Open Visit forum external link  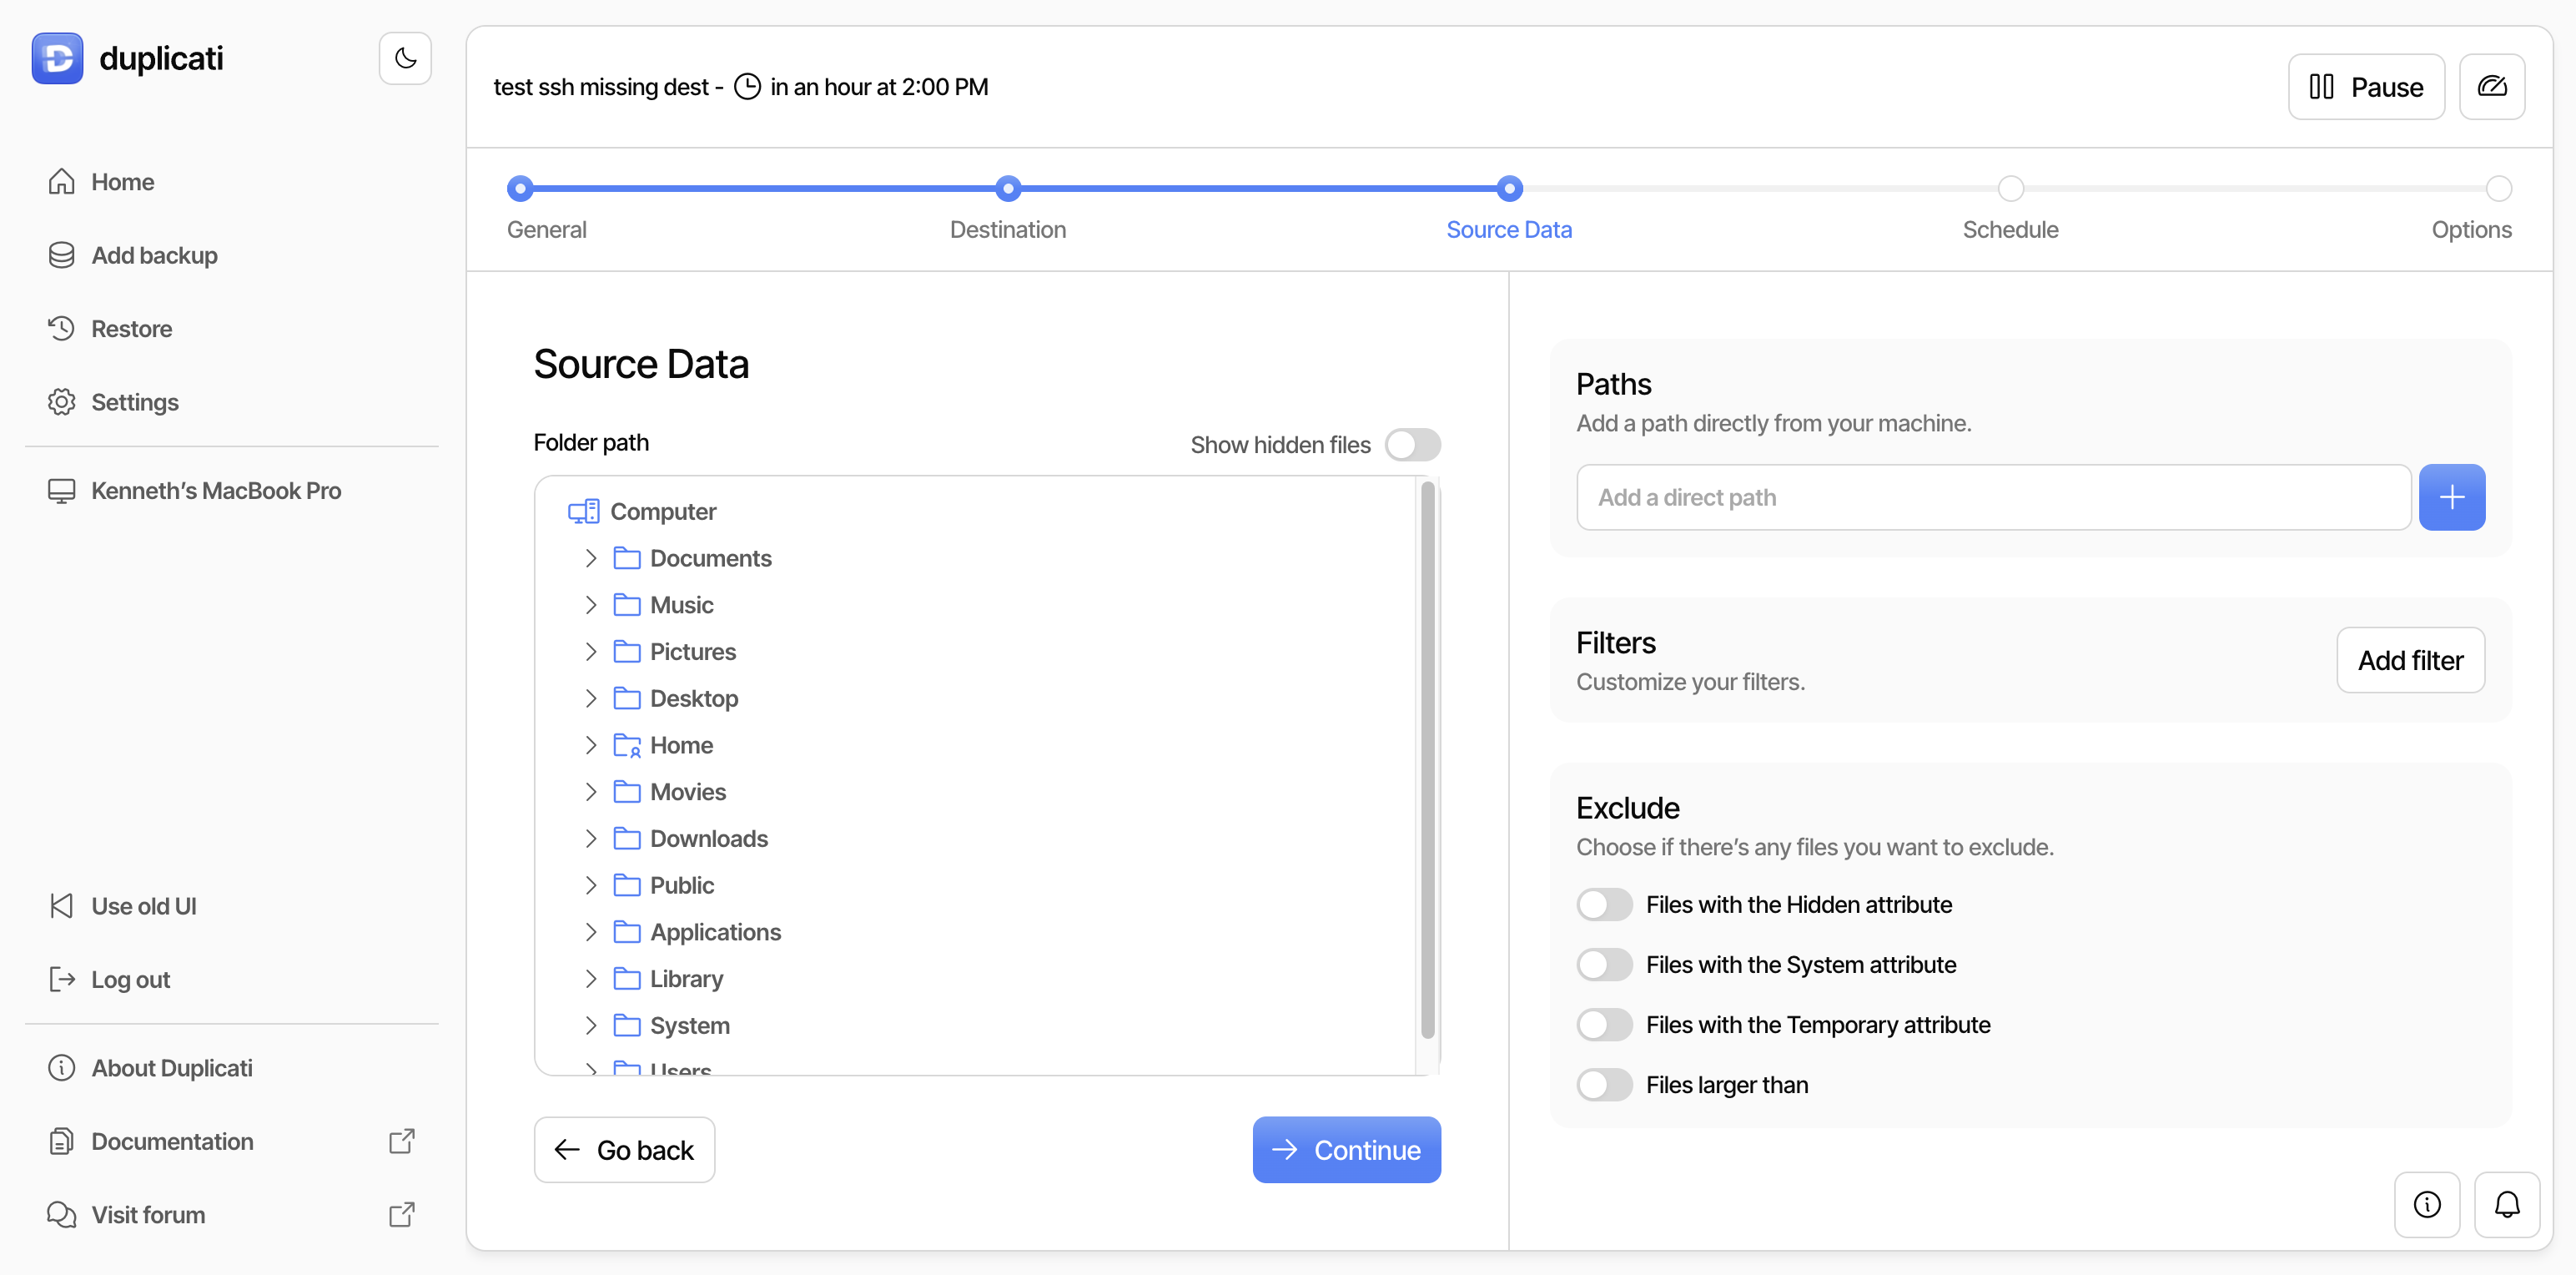pos(148,1214)
